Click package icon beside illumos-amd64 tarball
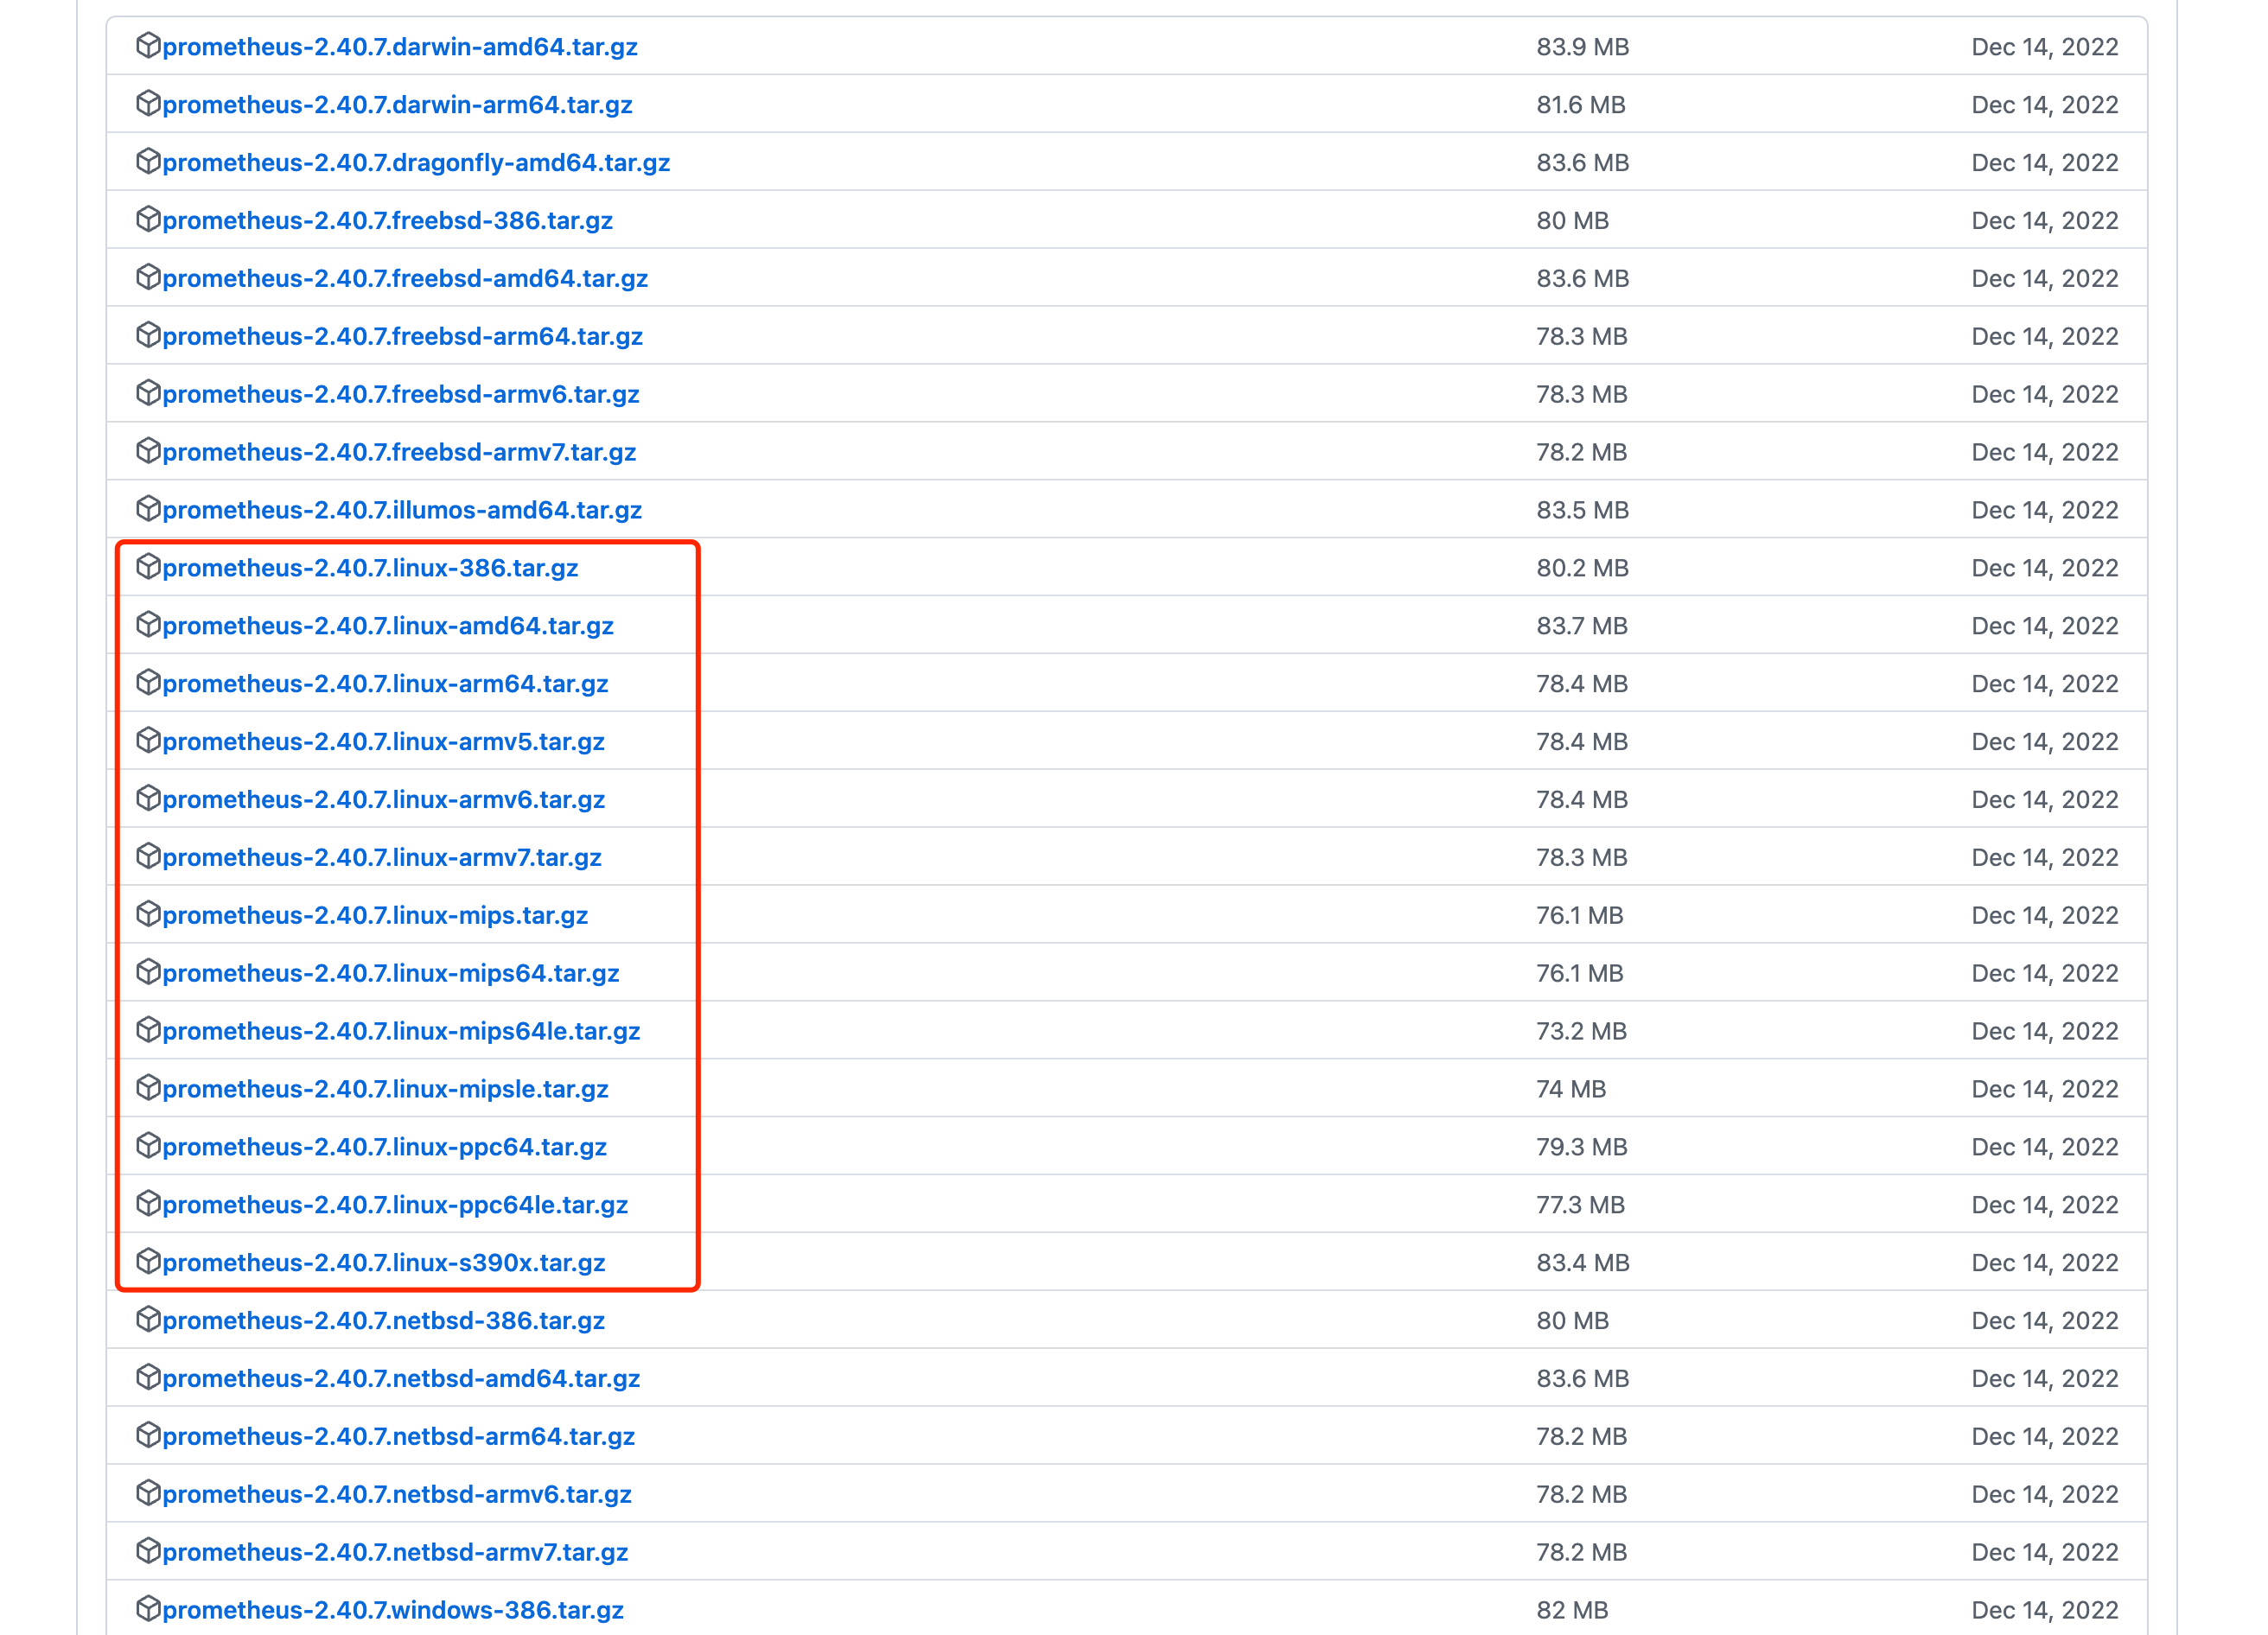 coord(148,508)
